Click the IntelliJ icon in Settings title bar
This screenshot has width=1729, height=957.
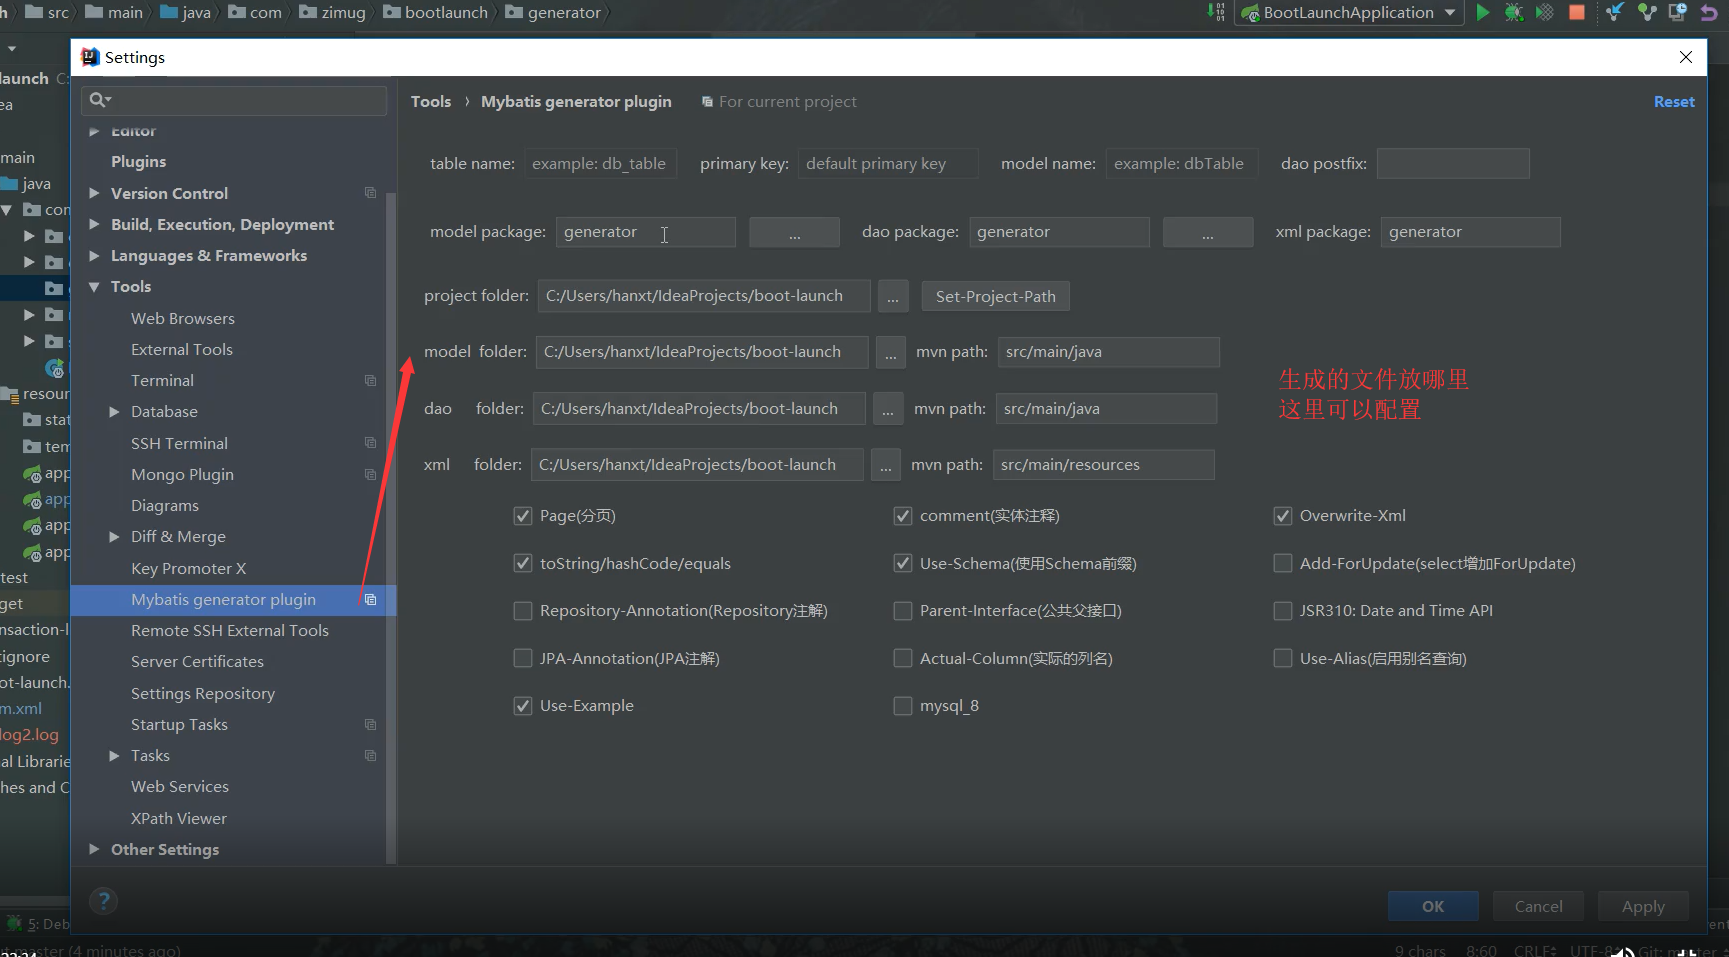[90, 57]
